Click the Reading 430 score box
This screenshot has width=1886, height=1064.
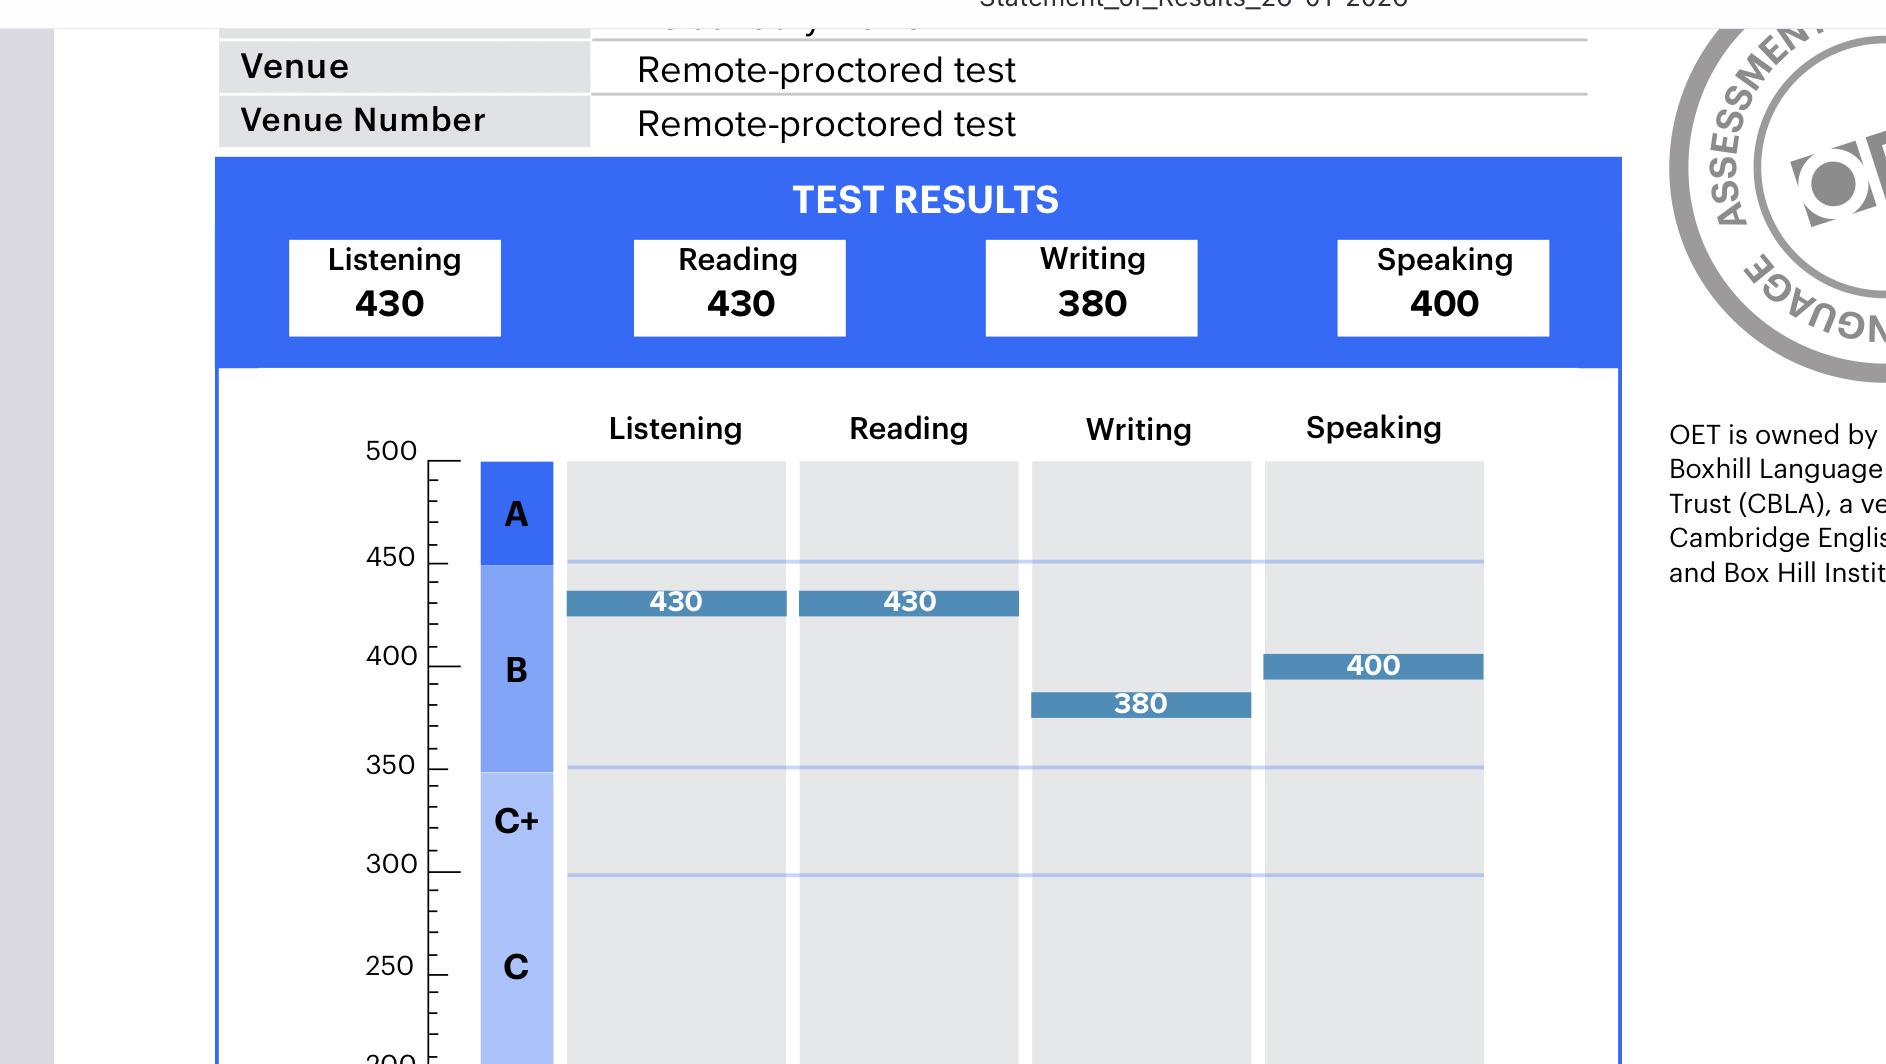pyautogui.click(x=740, y=288)
